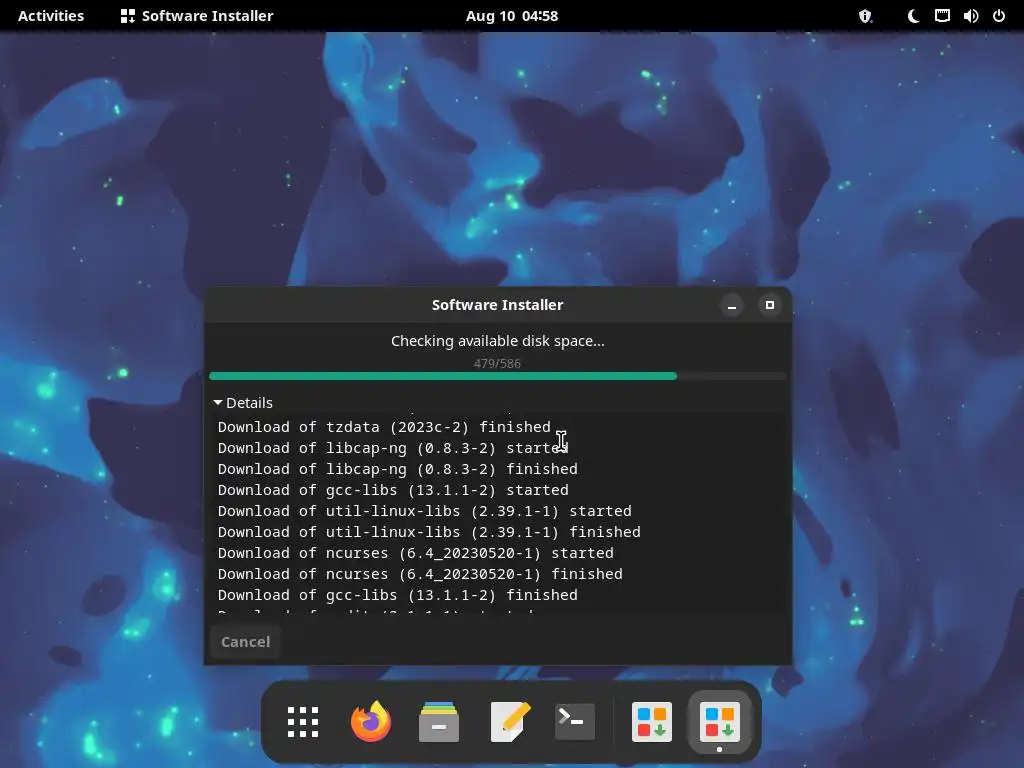
Task: Open the Text Editor dock icon
Action: pyautogui.click(x=510, y=722)
